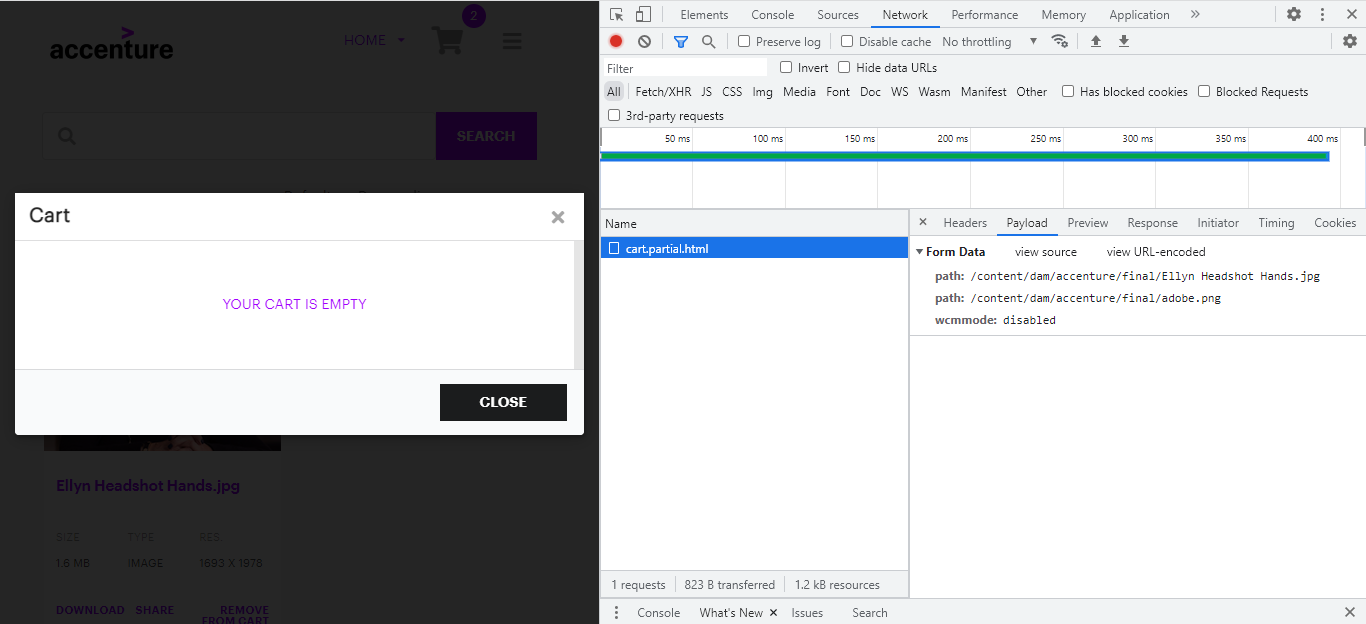This screenshot has width=1366, height=624.
Task: Toggle the Invert filter checkbox
Action: 786,67
